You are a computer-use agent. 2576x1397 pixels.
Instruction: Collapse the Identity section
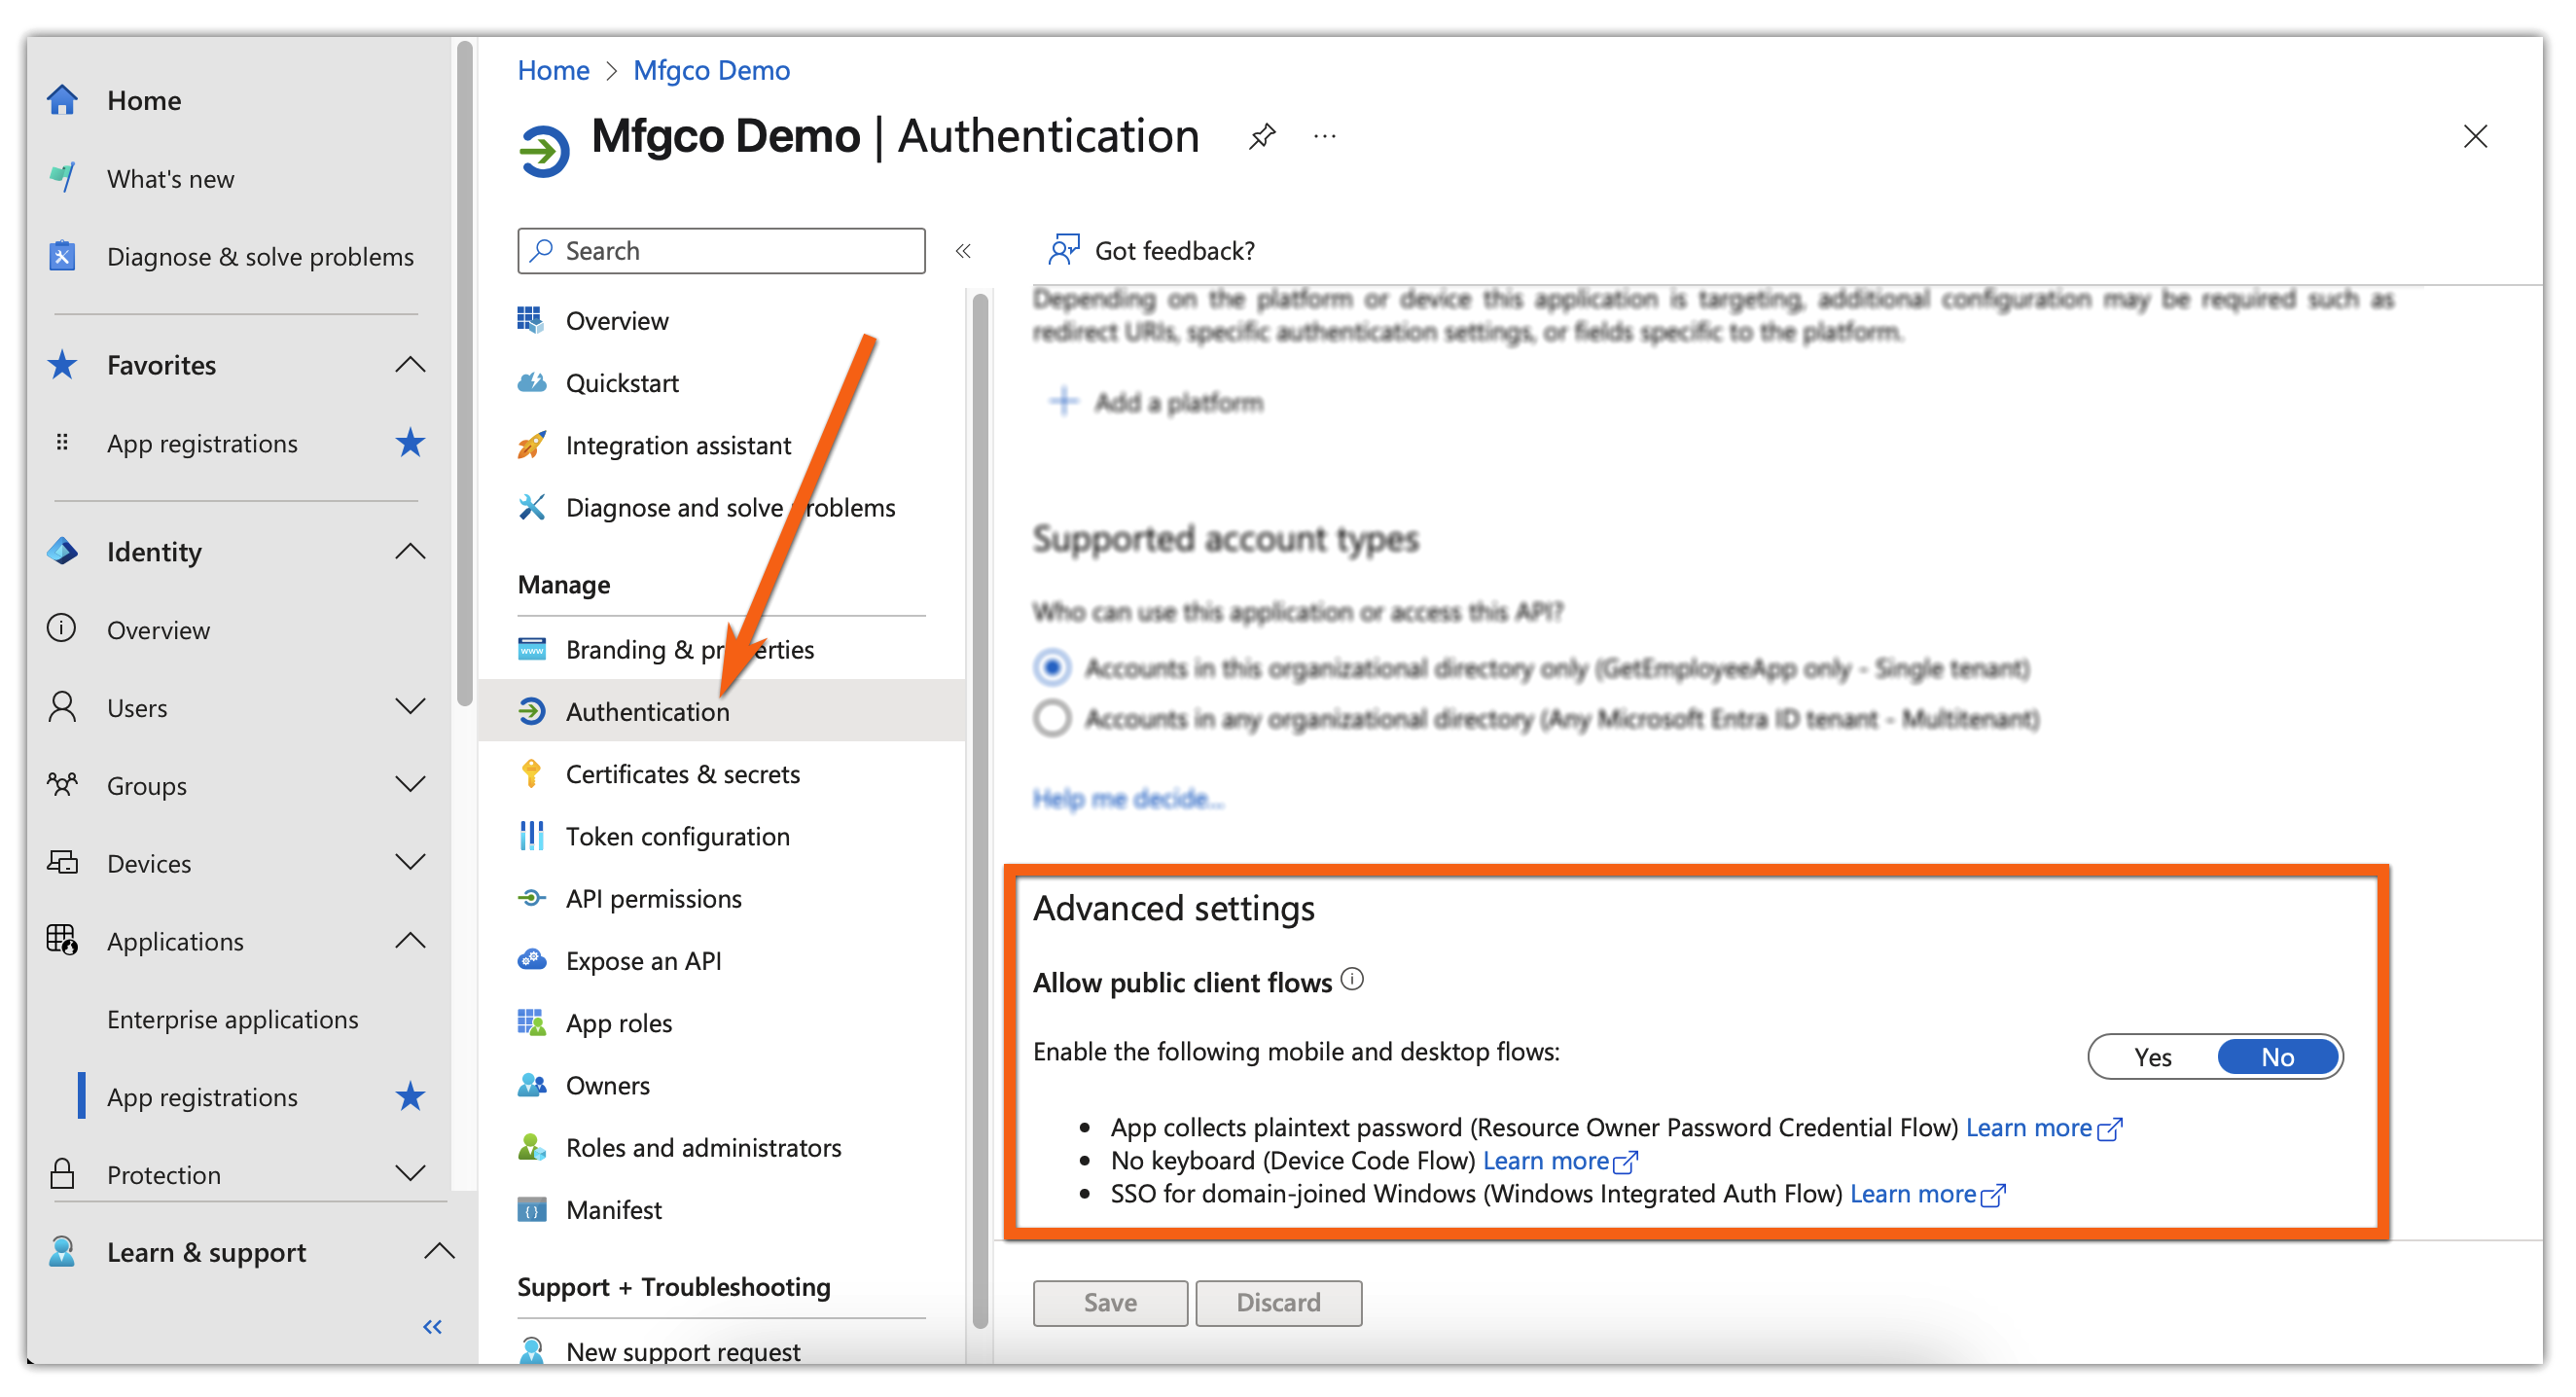[410, 551]
